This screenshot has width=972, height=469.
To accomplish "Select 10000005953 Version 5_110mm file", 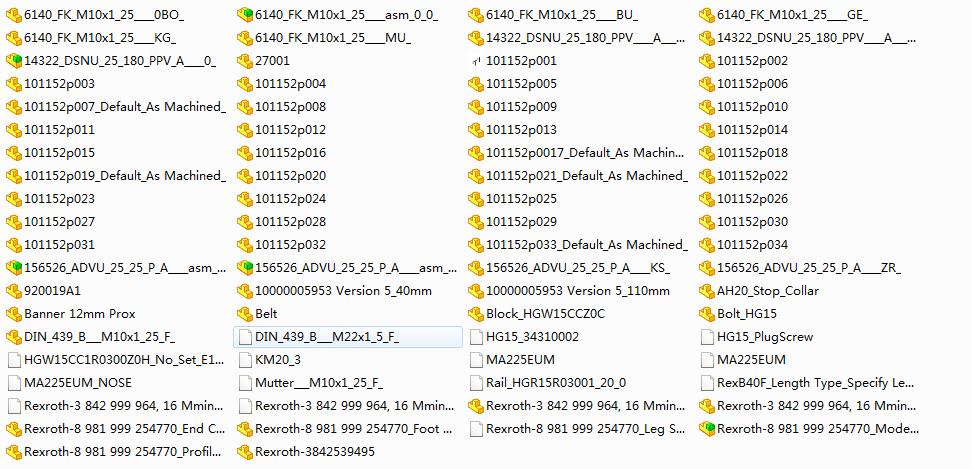I will pyautogui.click(x=578, y=291).
